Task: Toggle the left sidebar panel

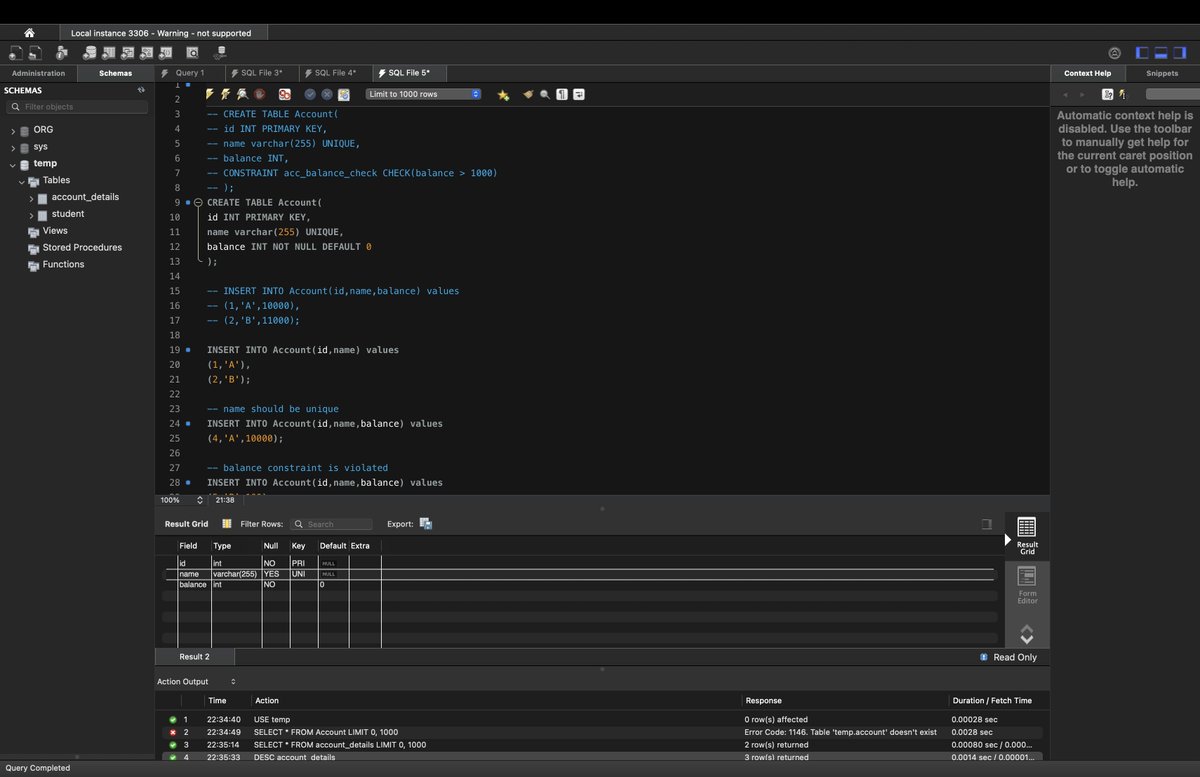Action: tap(1143, 53)
